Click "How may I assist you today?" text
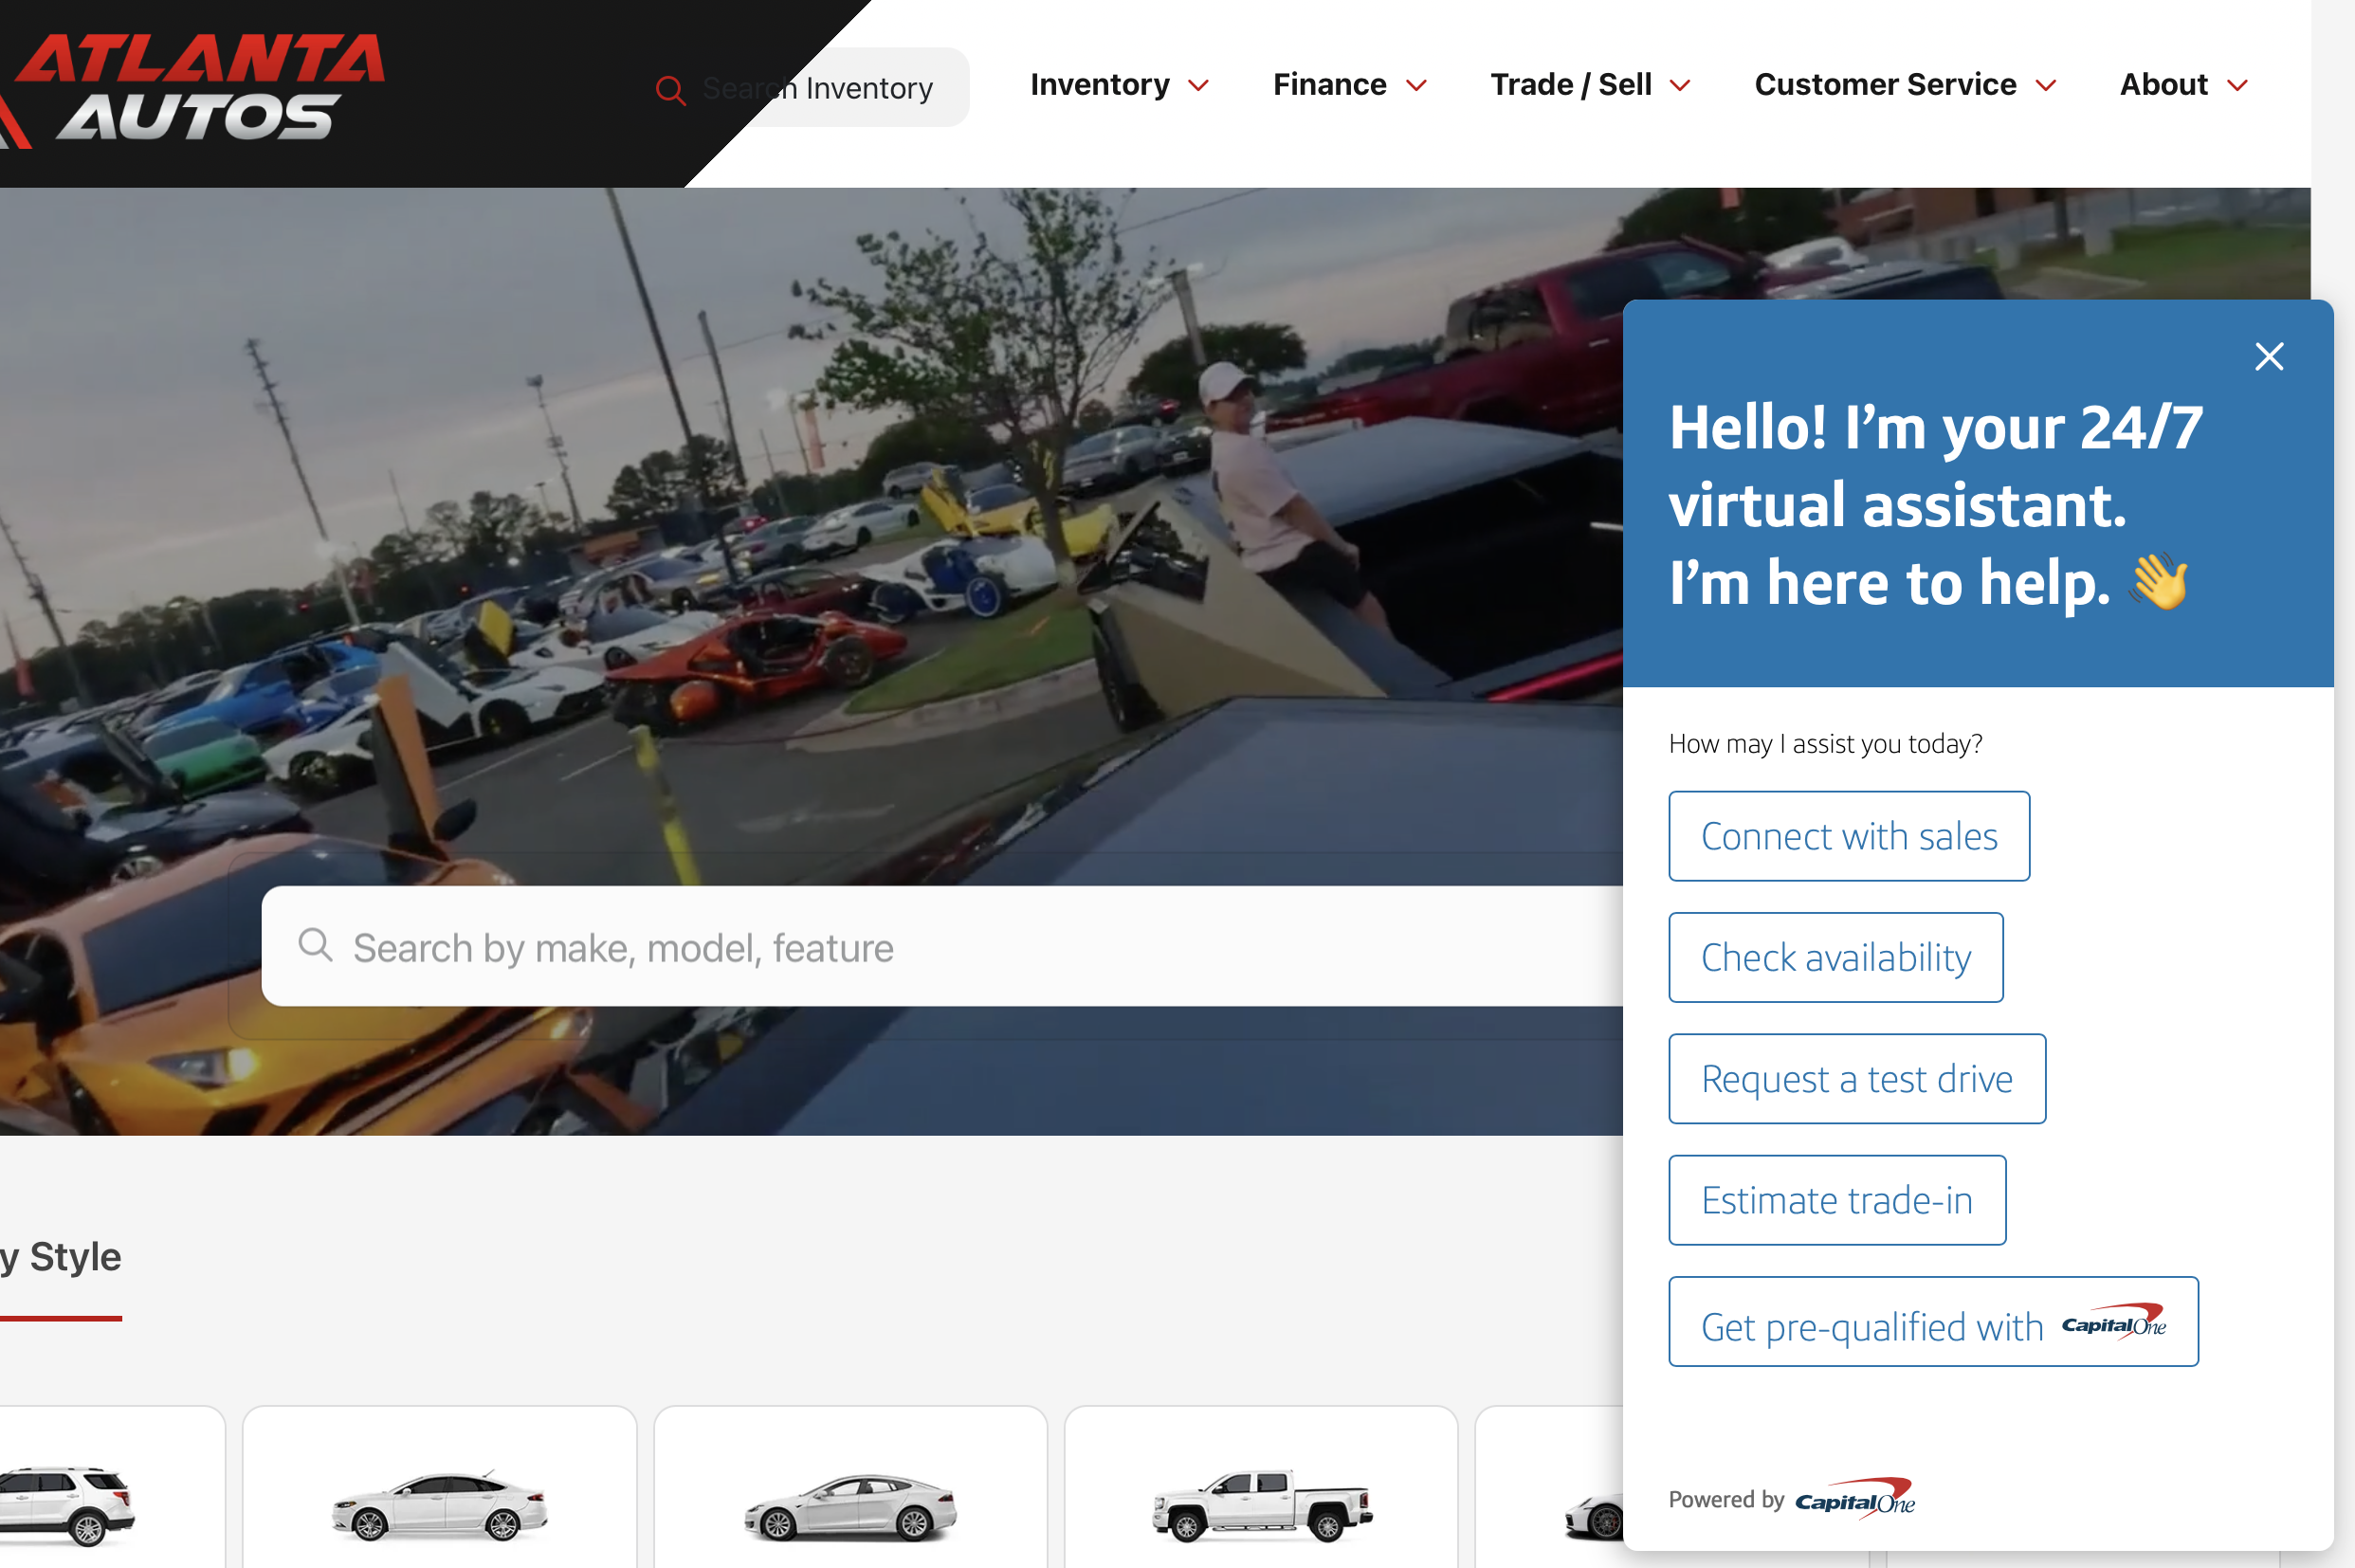 click(1825, 744)
